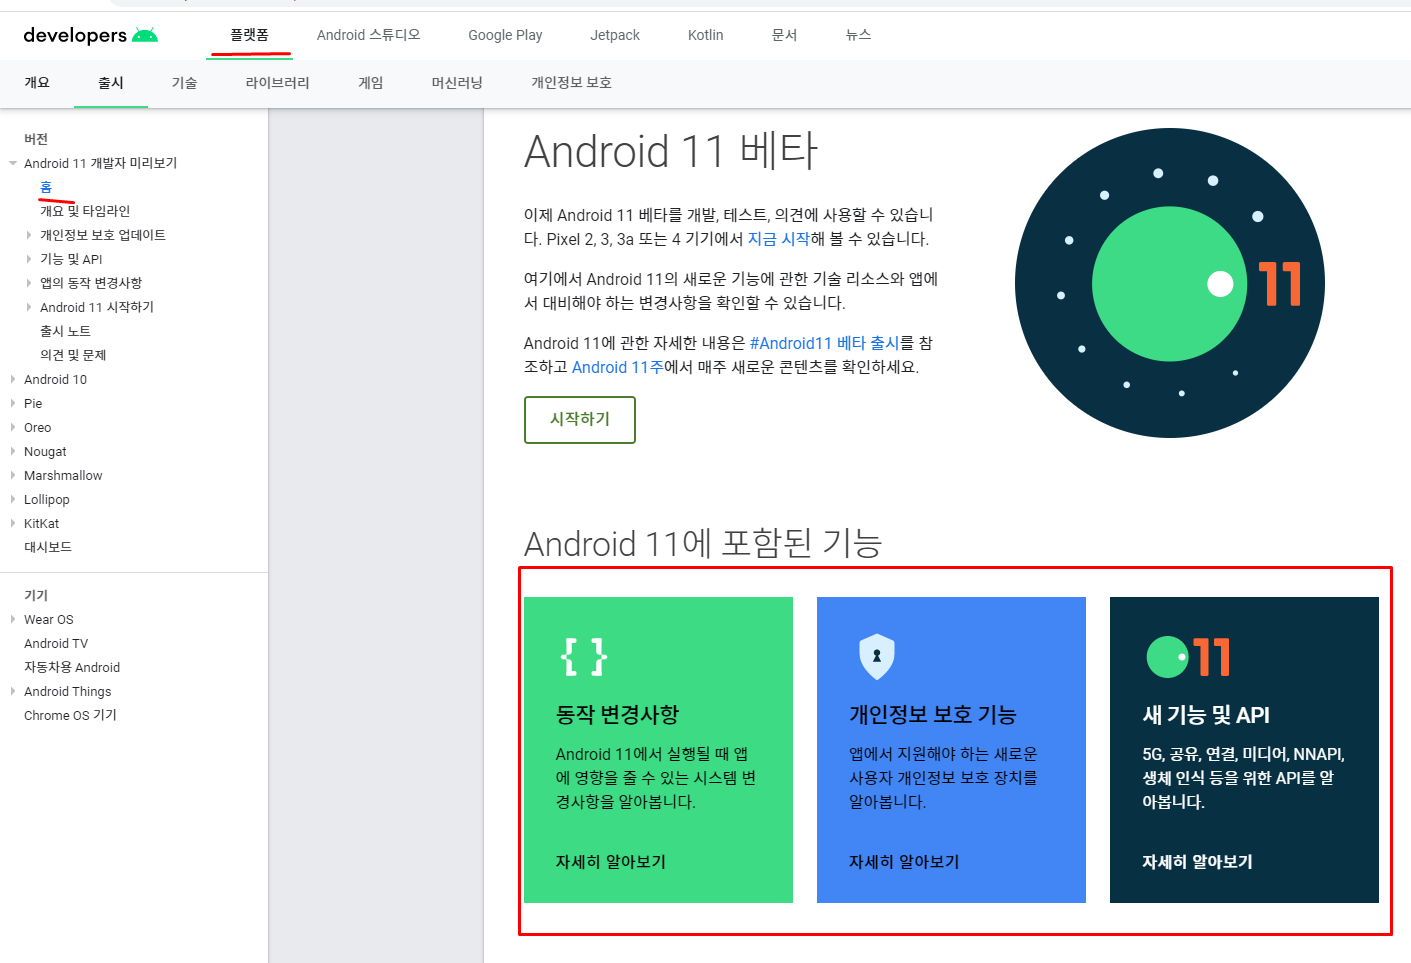Open Android TV in sidebar
This screenshot has width=1411, height=963.
[56, 643]
